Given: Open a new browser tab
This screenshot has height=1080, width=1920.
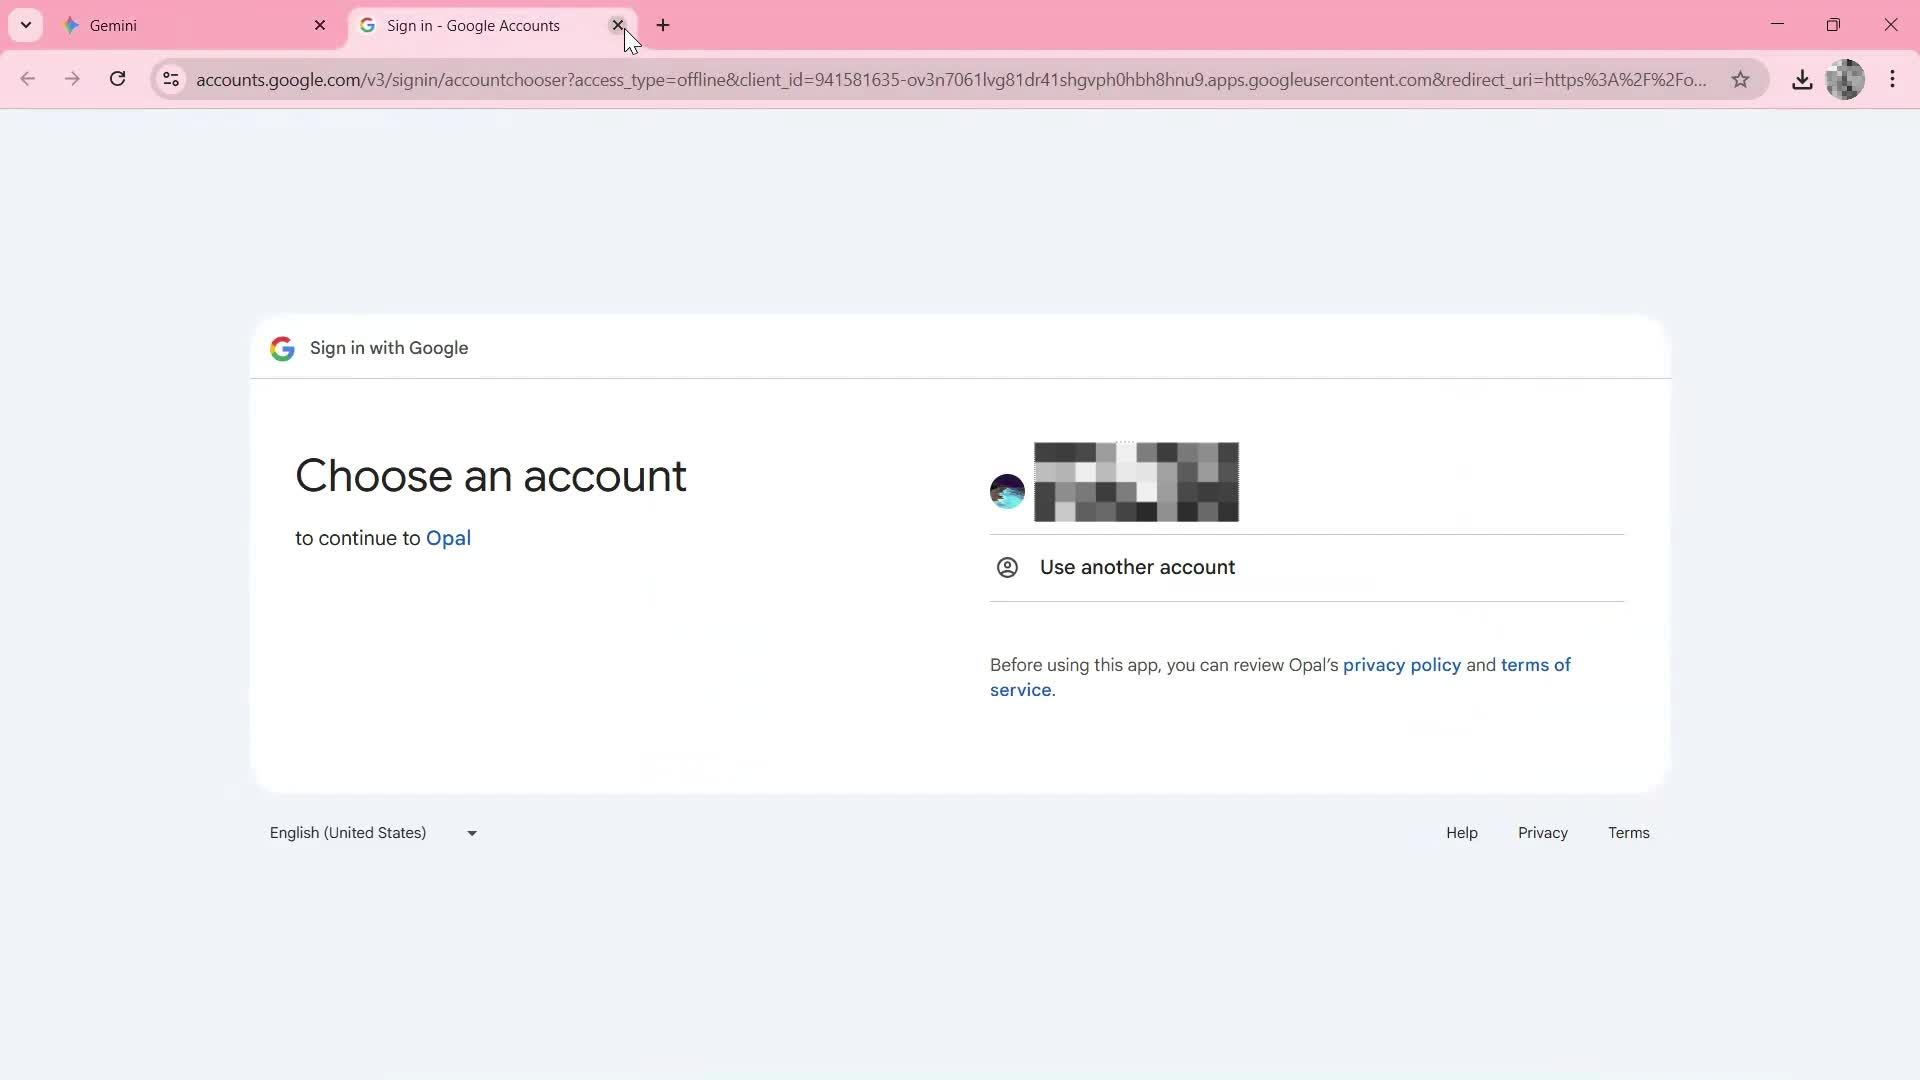Looking at the screenshot, I should pos(663,25).
